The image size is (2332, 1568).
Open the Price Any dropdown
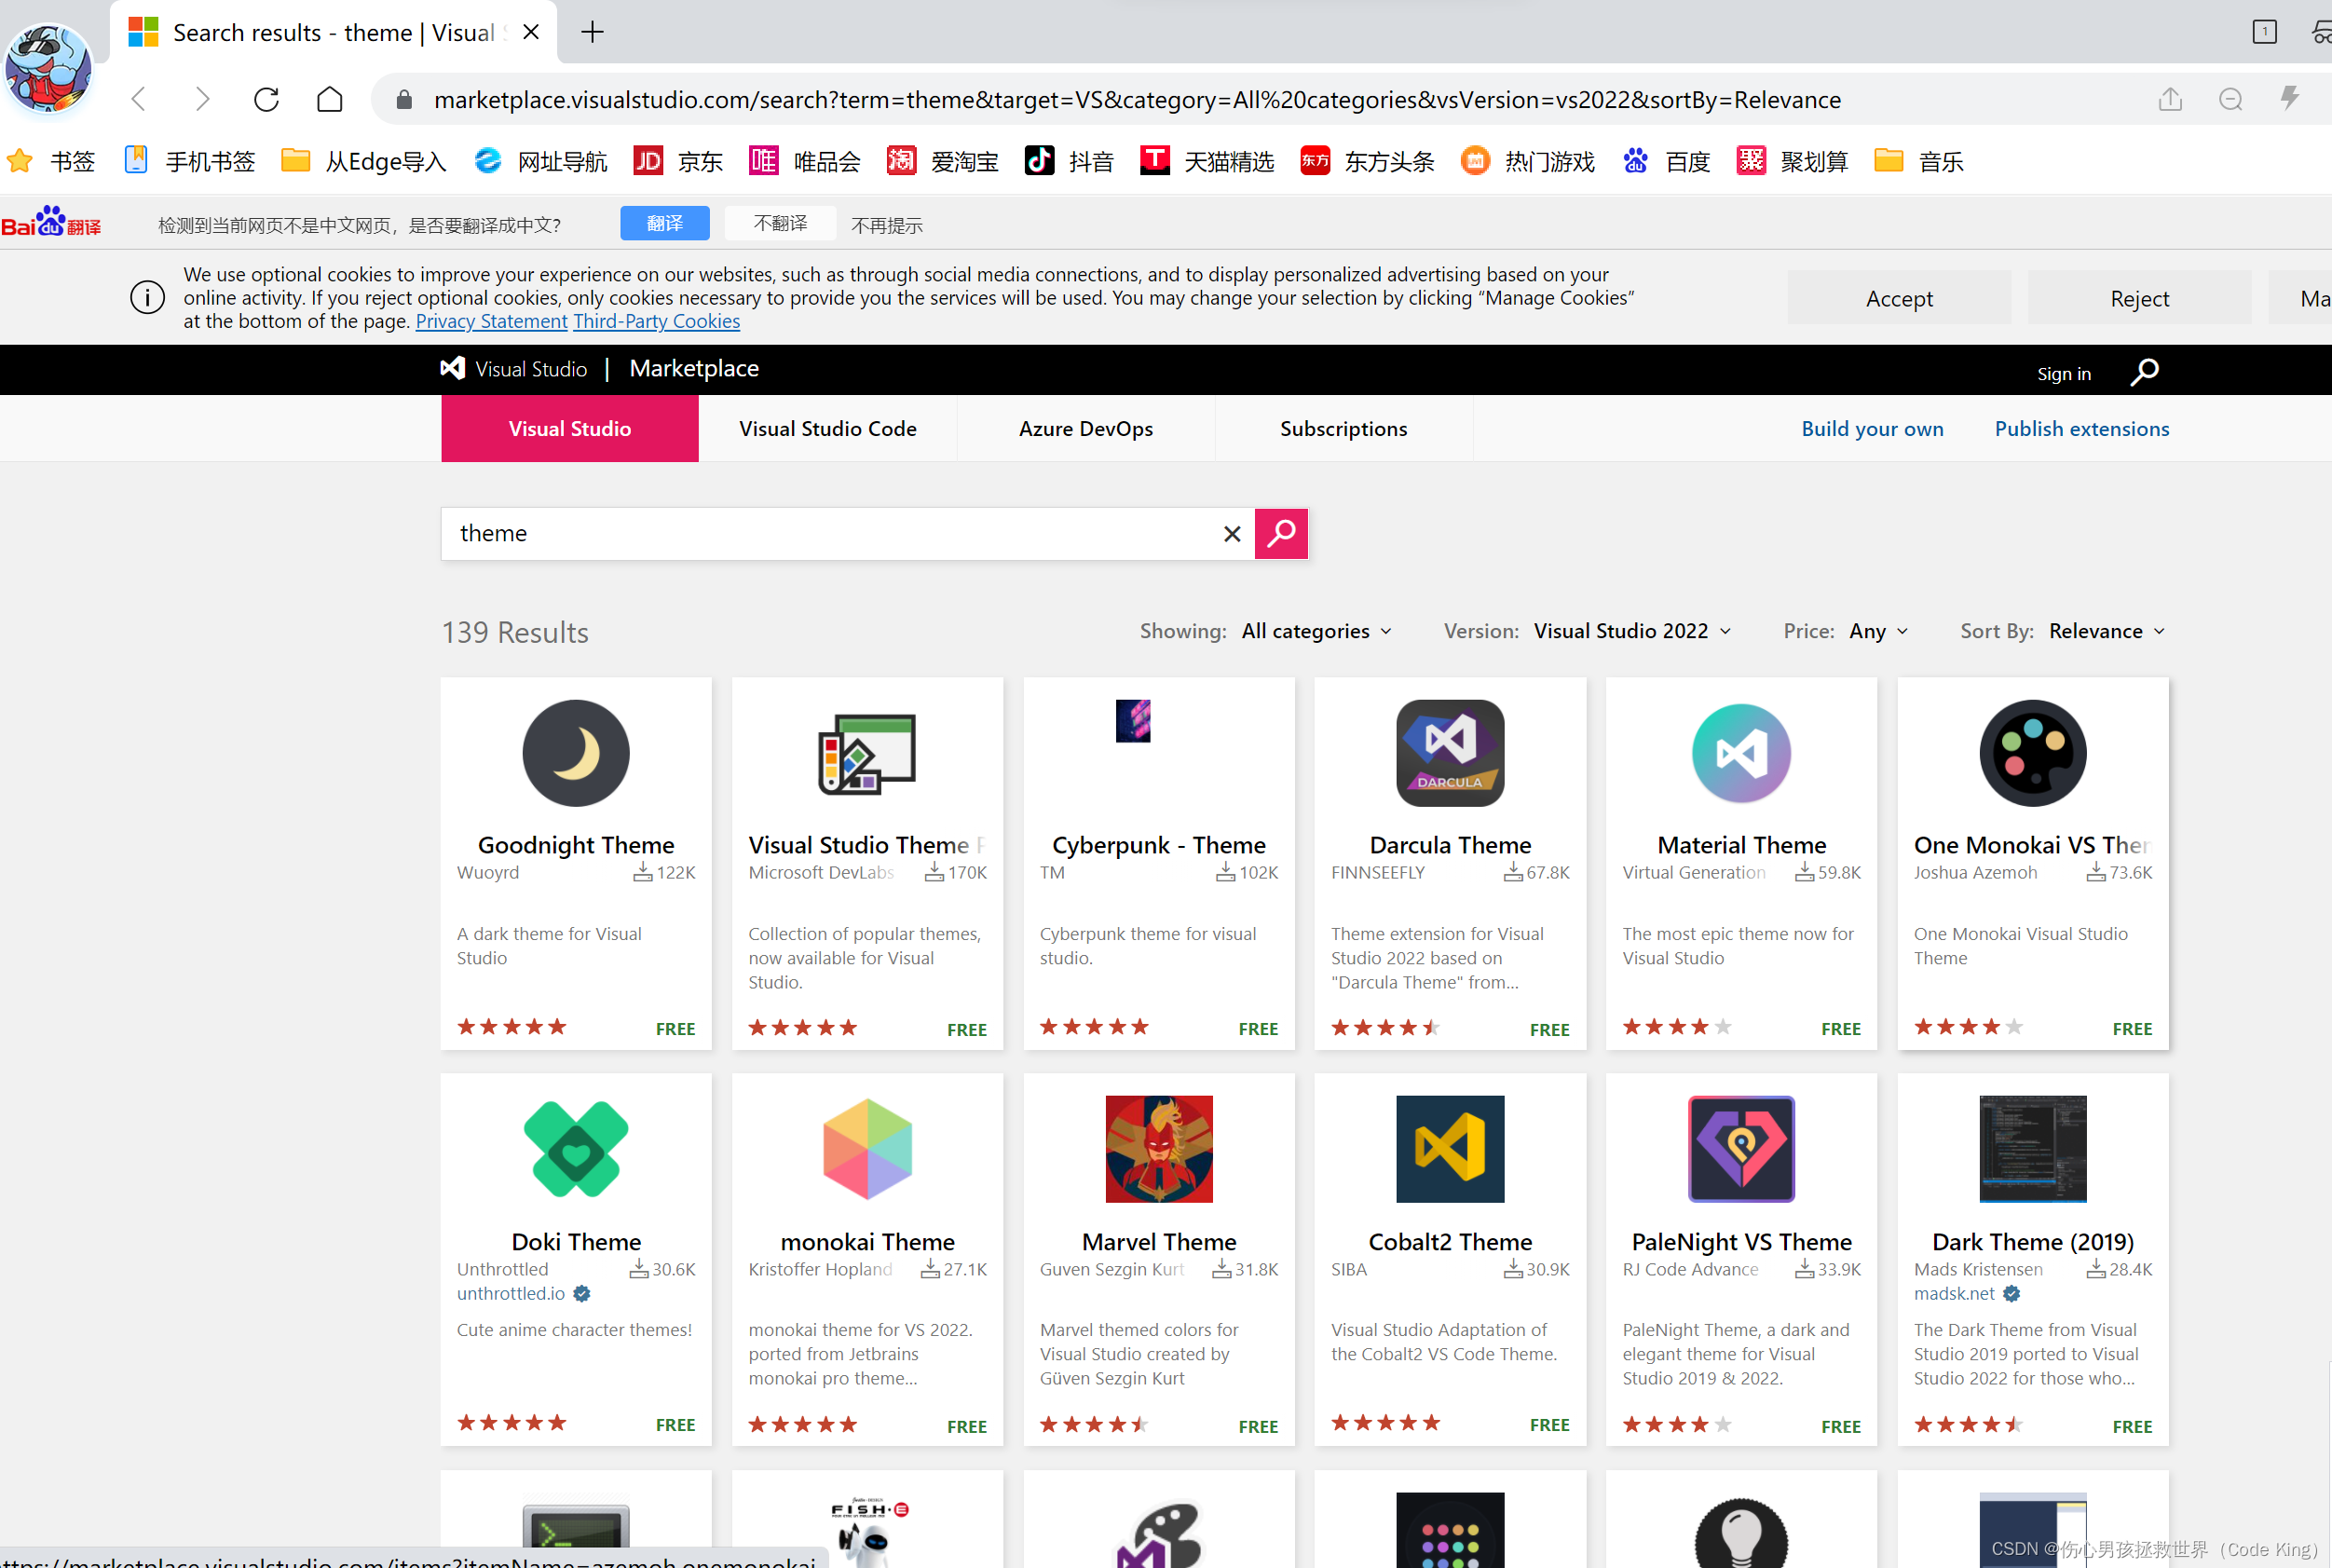pos(1877,631)
